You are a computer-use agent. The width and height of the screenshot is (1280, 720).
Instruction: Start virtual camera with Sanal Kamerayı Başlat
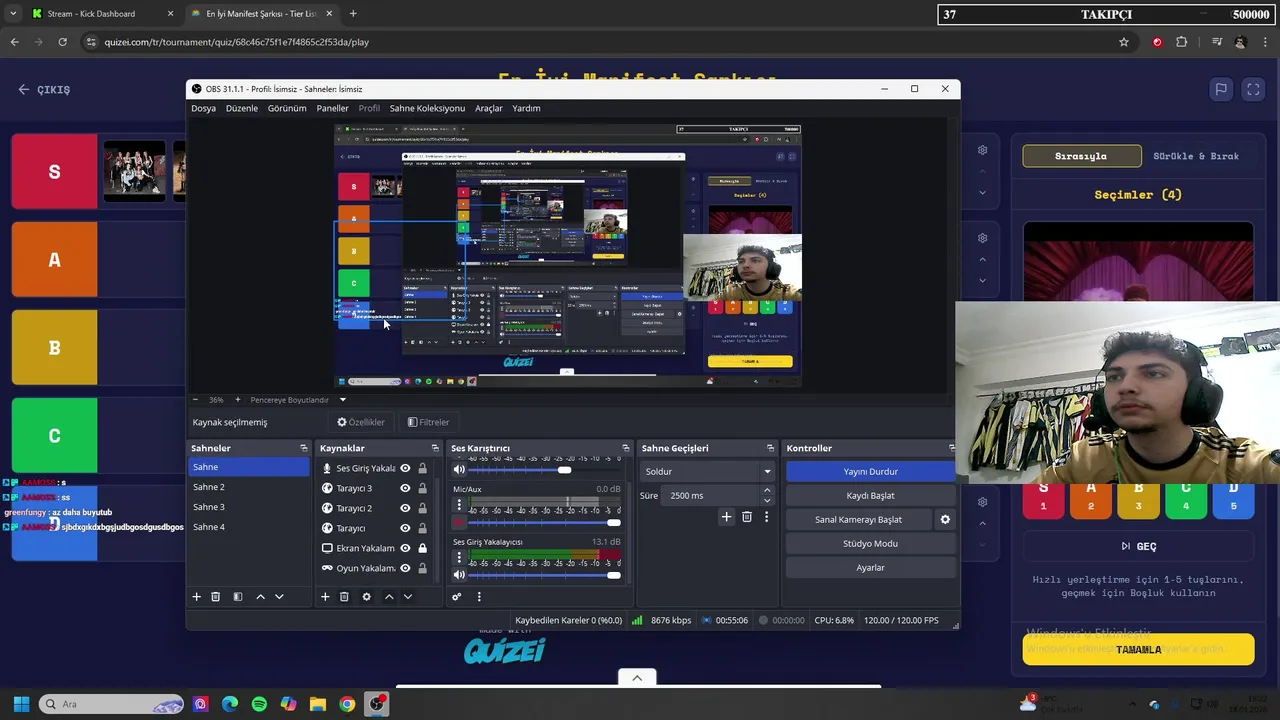[858, 519]
